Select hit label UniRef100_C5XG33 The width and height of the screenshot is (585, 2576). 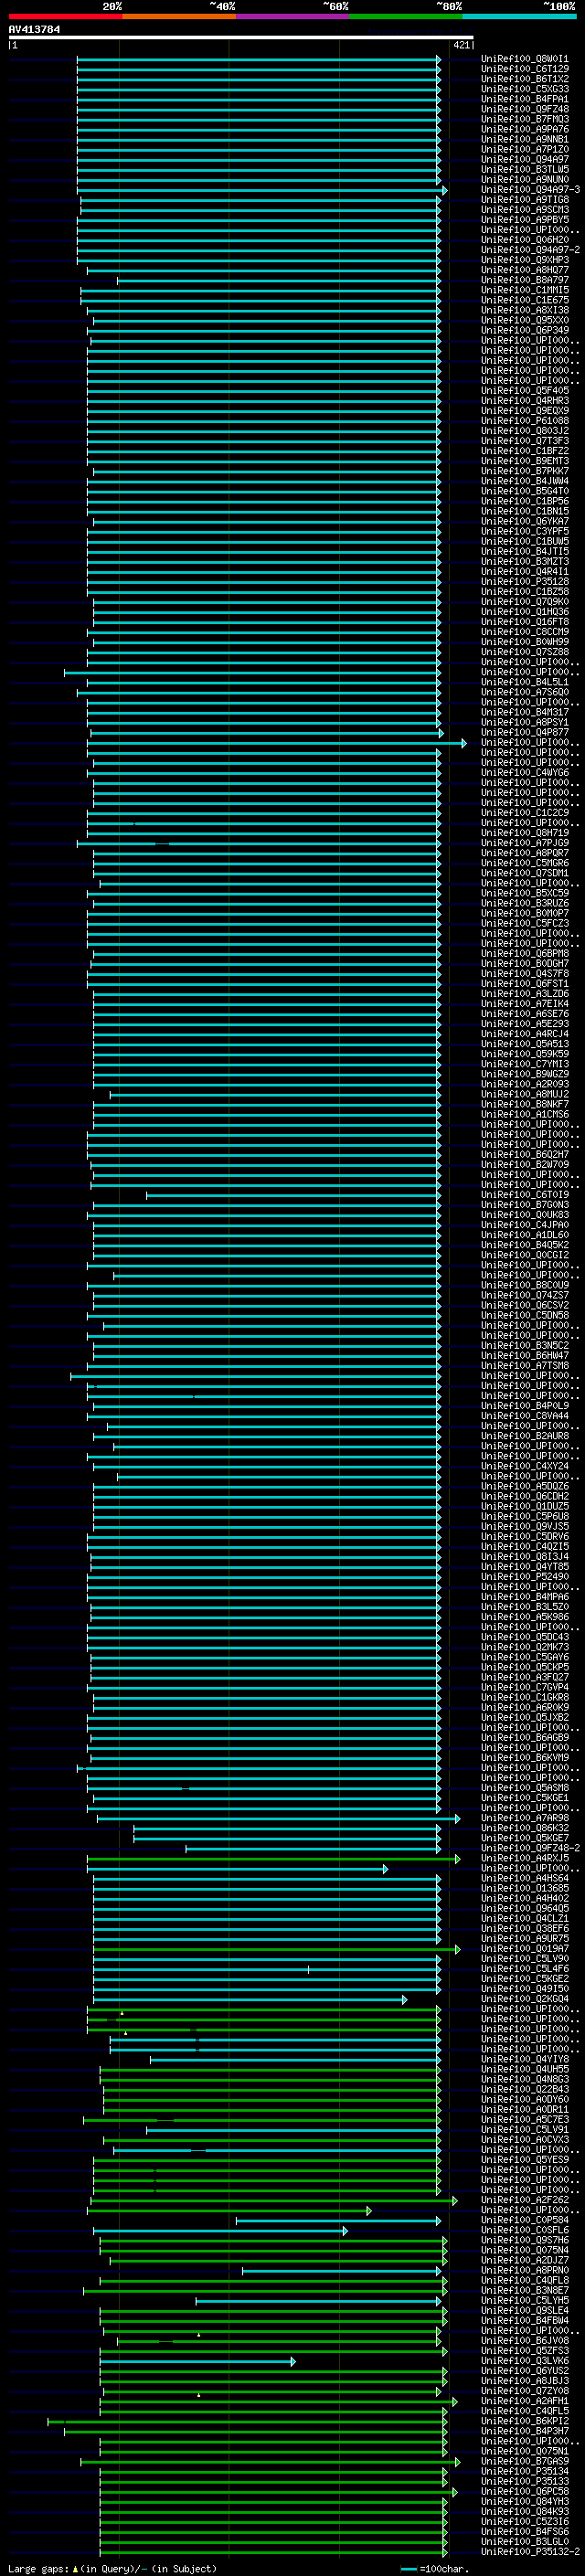[x=525, y=89]
